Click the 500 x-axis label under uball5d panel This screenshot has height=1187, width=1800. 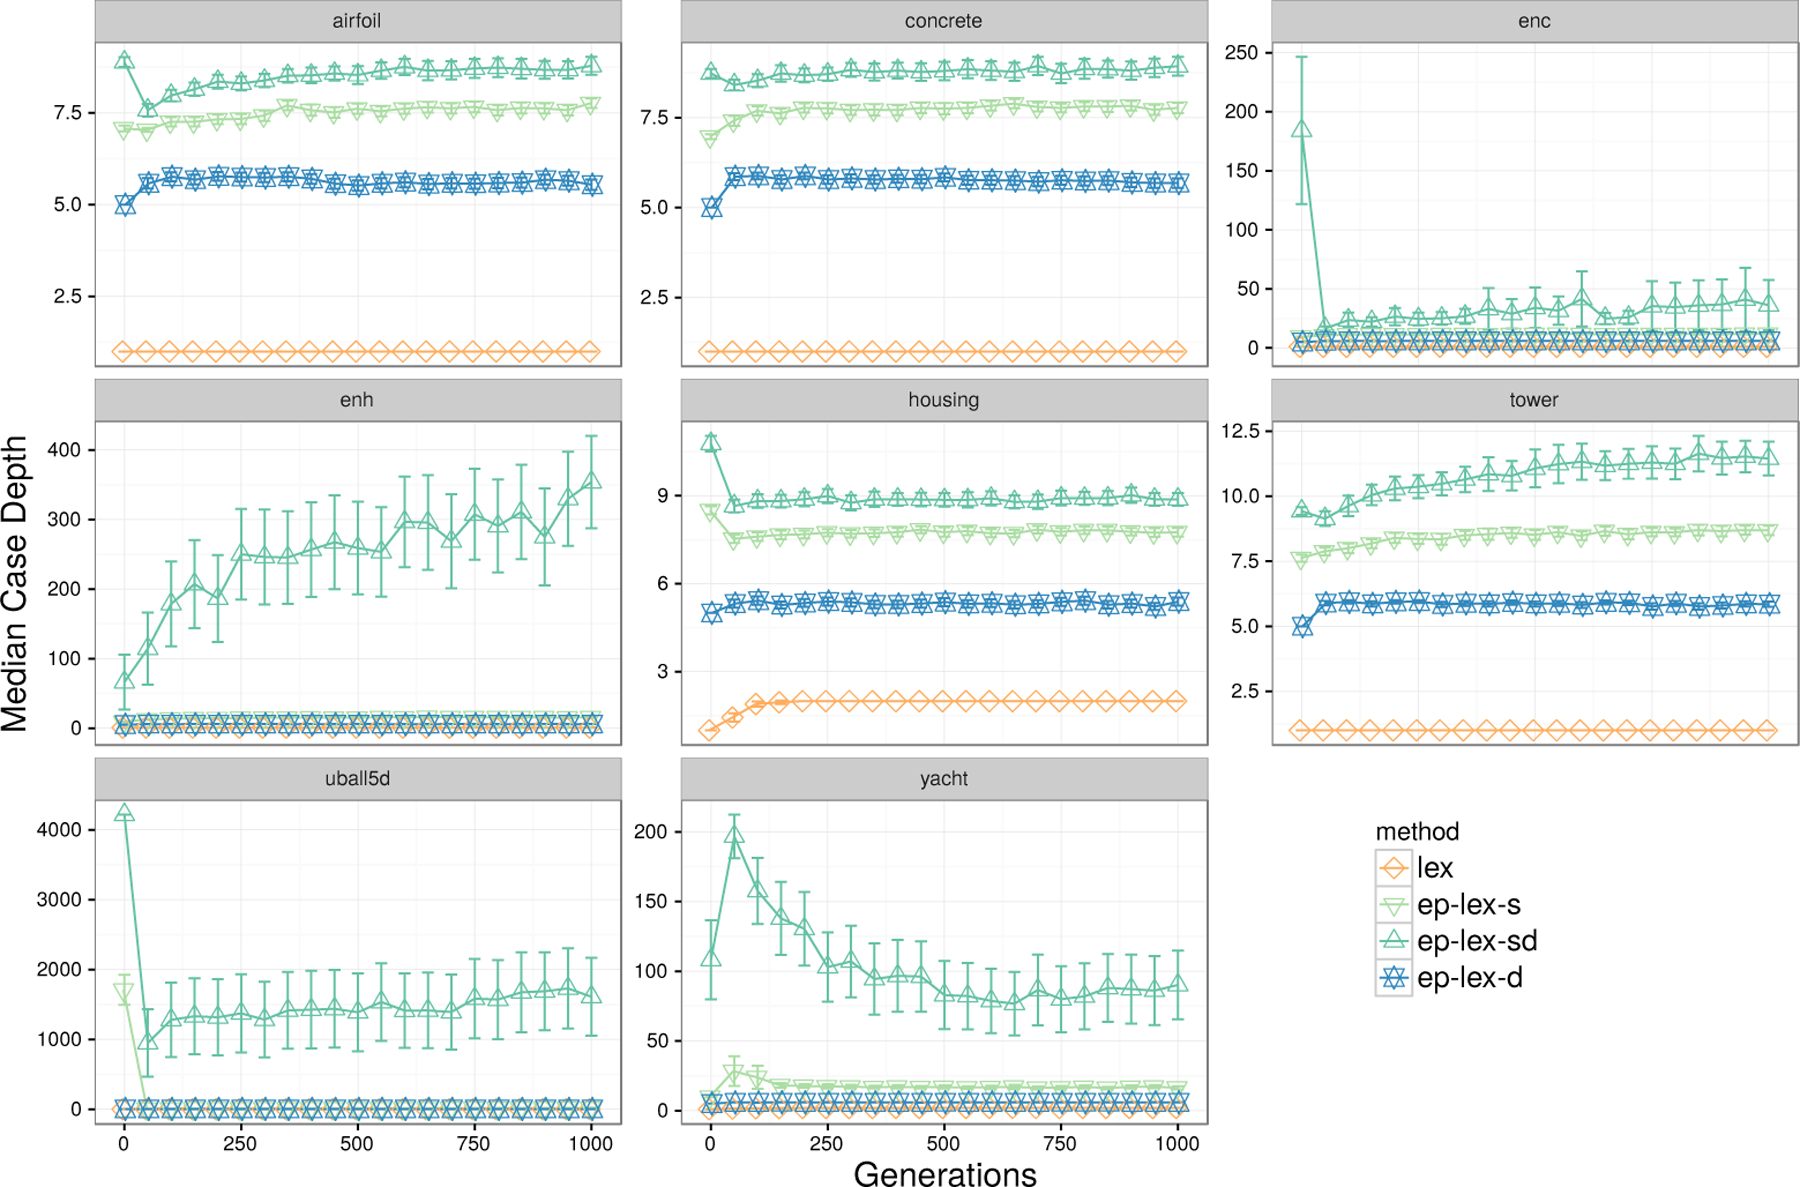click(357, 1144)
